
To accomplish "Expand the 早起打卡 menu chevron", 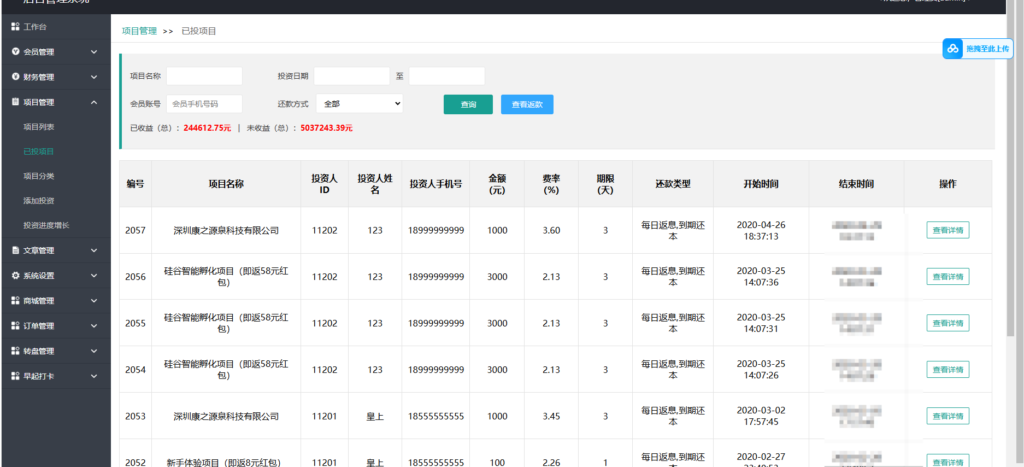I will click(x=94, y=376).
